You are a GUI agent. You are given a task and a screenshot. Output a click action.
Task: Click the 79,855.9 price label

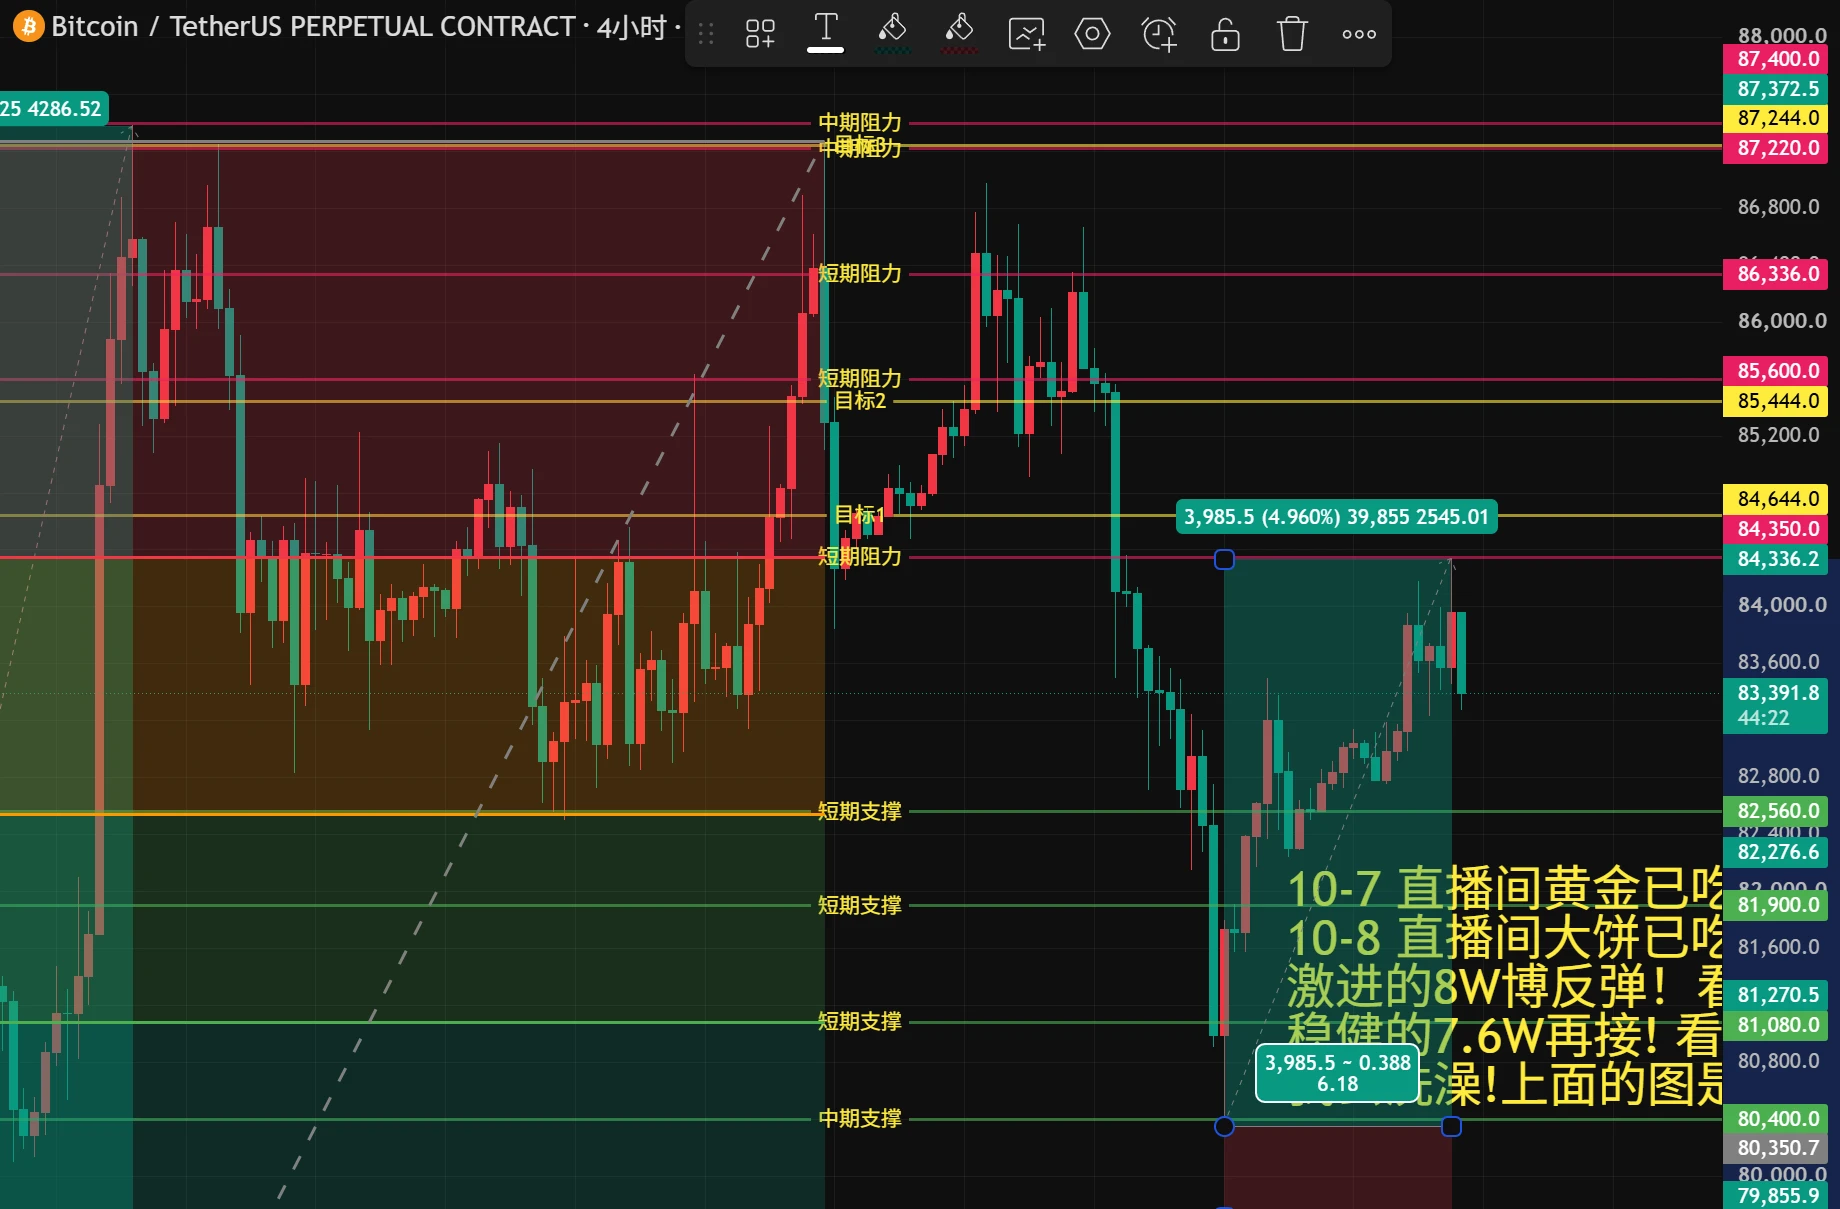(1777, 1195)
